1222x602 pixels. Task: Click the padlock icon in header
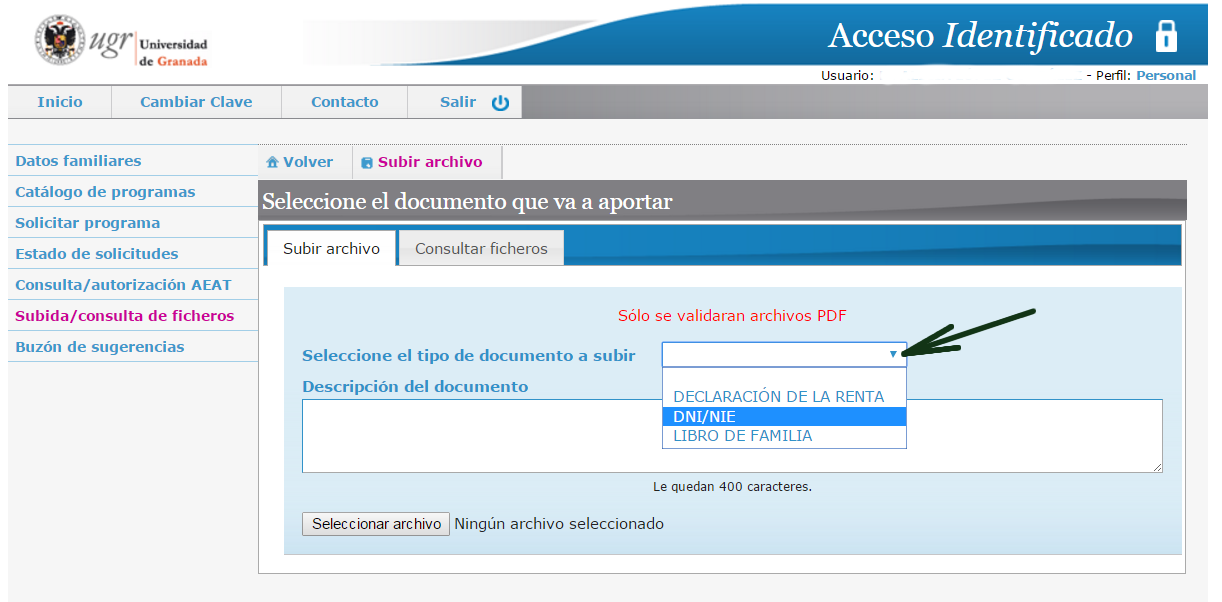(x=1166, y=36)
